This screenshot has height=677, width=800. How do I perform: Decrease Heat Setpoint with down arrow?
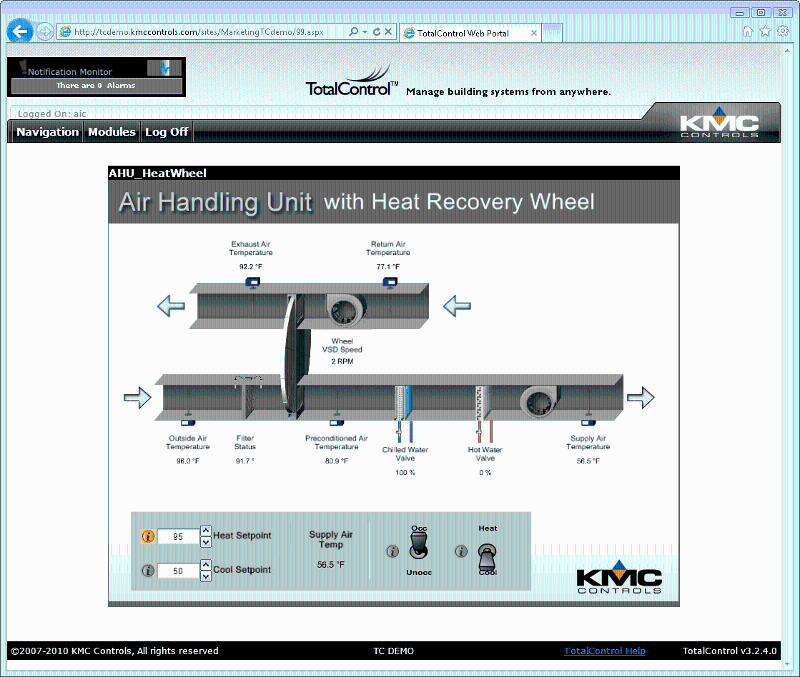206,542
